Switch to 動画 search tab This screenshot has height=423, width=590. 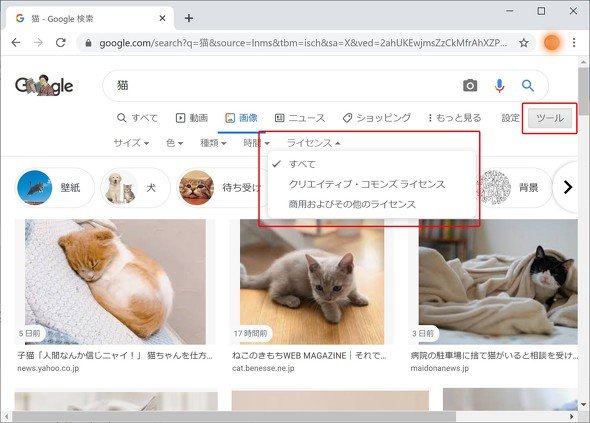192,118
